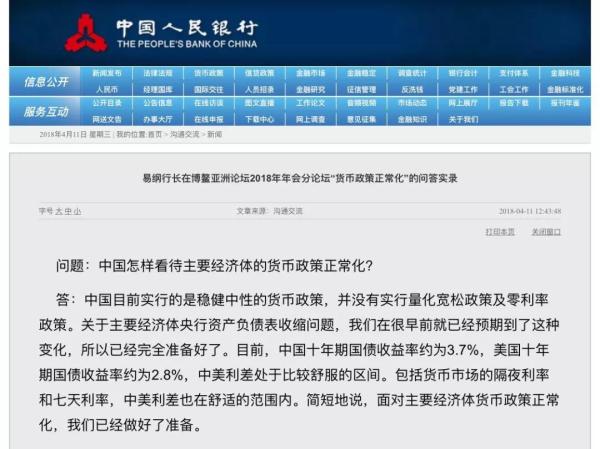Image resolution: width=600 pixels, height=449 pixels.
Task: Open the 服务互动 section header
Action: point(46,112)
